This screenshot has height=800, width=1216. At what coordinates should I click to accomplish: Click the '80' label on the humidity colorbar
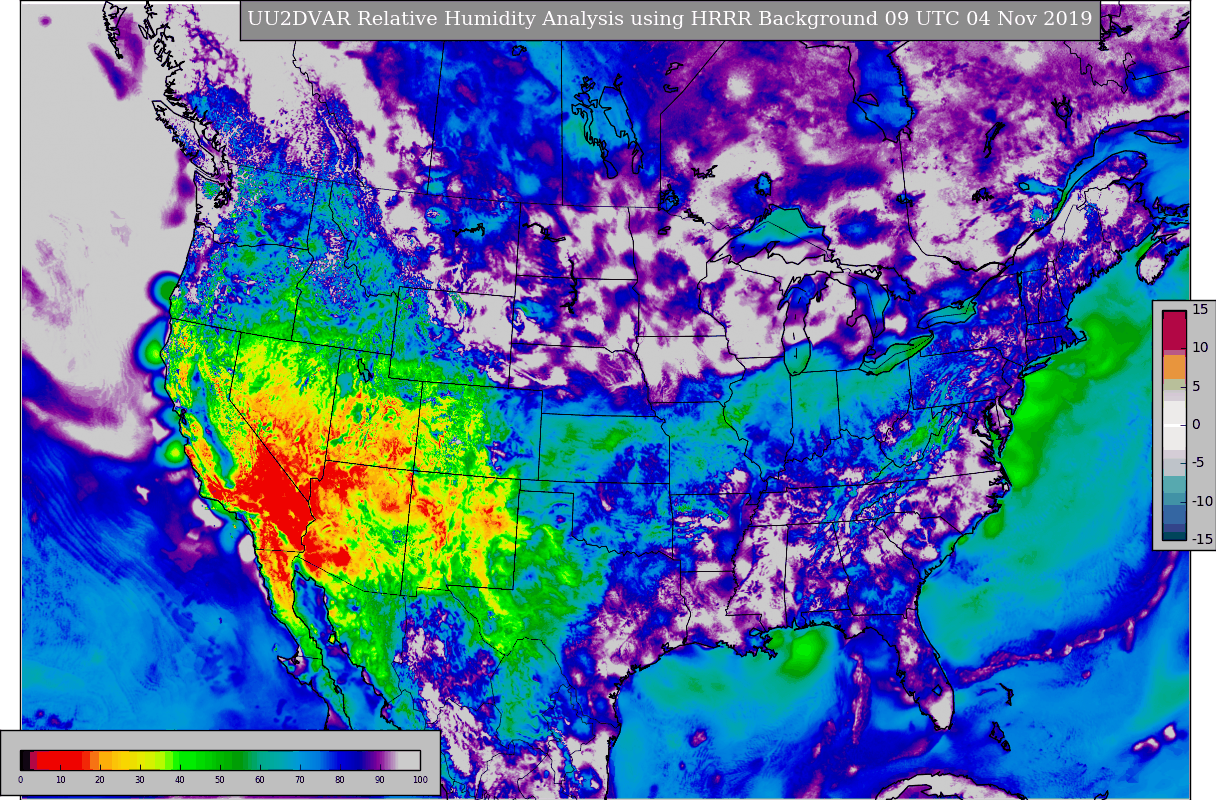340,780
